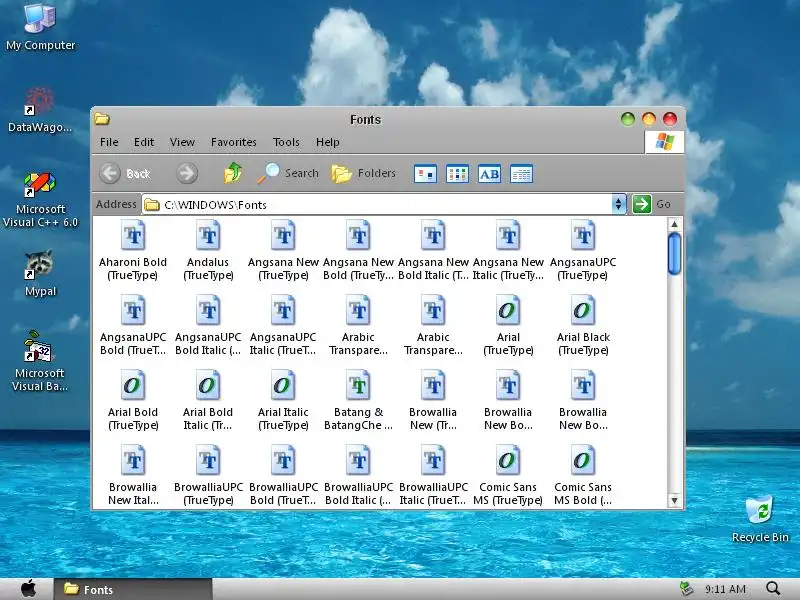
Task: Switch to Details view
Action: [521, 174]
